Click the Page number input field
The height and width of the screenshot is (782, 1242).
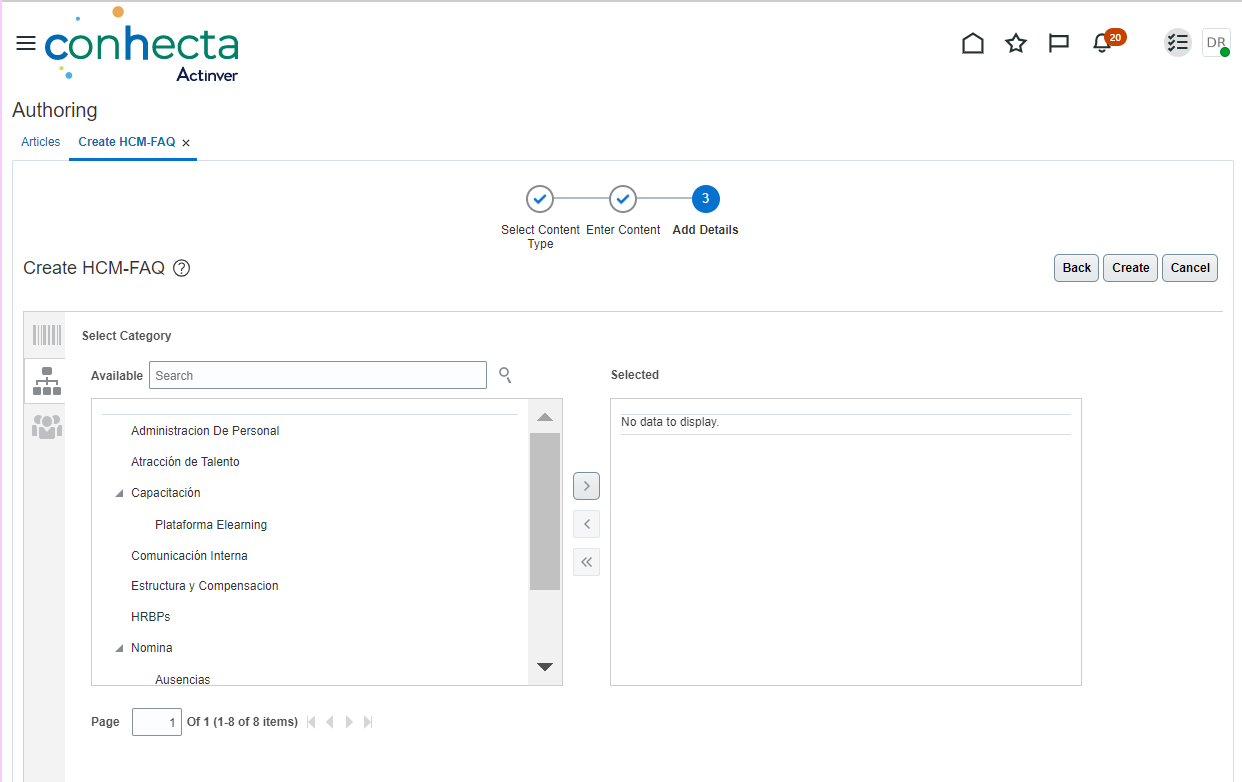156,721
